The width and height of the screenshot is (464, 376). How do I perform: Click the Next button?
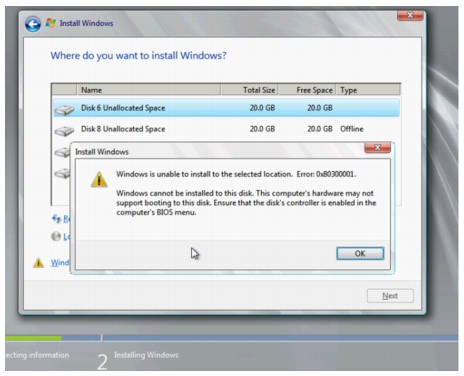click(390, 296)
